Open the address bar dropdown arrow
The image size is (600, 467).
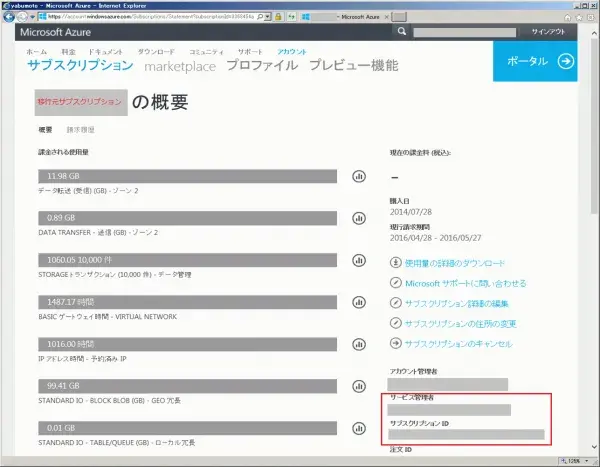click(x=267, y=17)
